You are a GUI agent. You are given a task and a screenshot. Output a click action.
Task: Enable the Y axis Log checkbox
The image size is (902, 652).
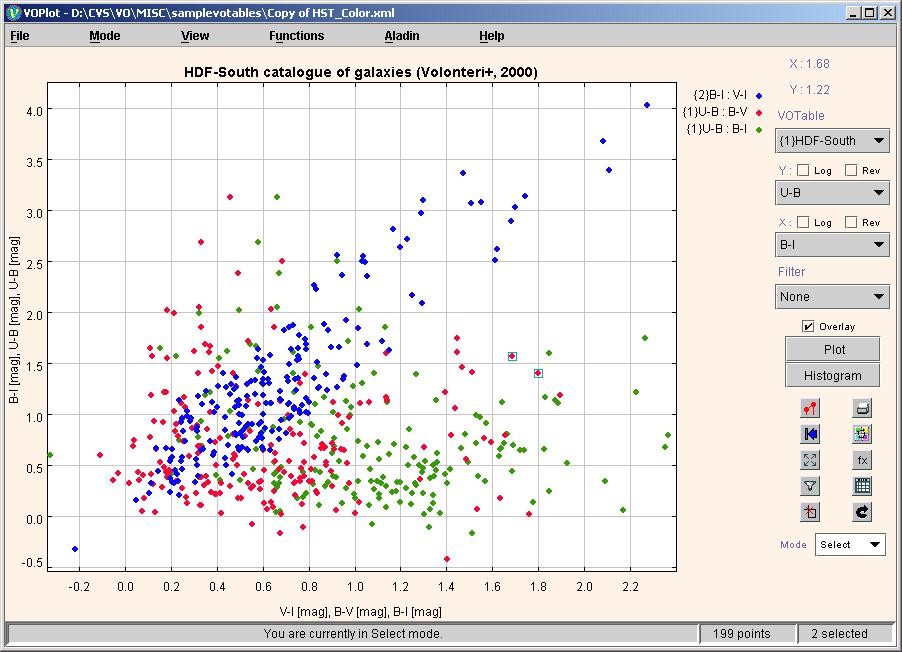tap(803, 170)
